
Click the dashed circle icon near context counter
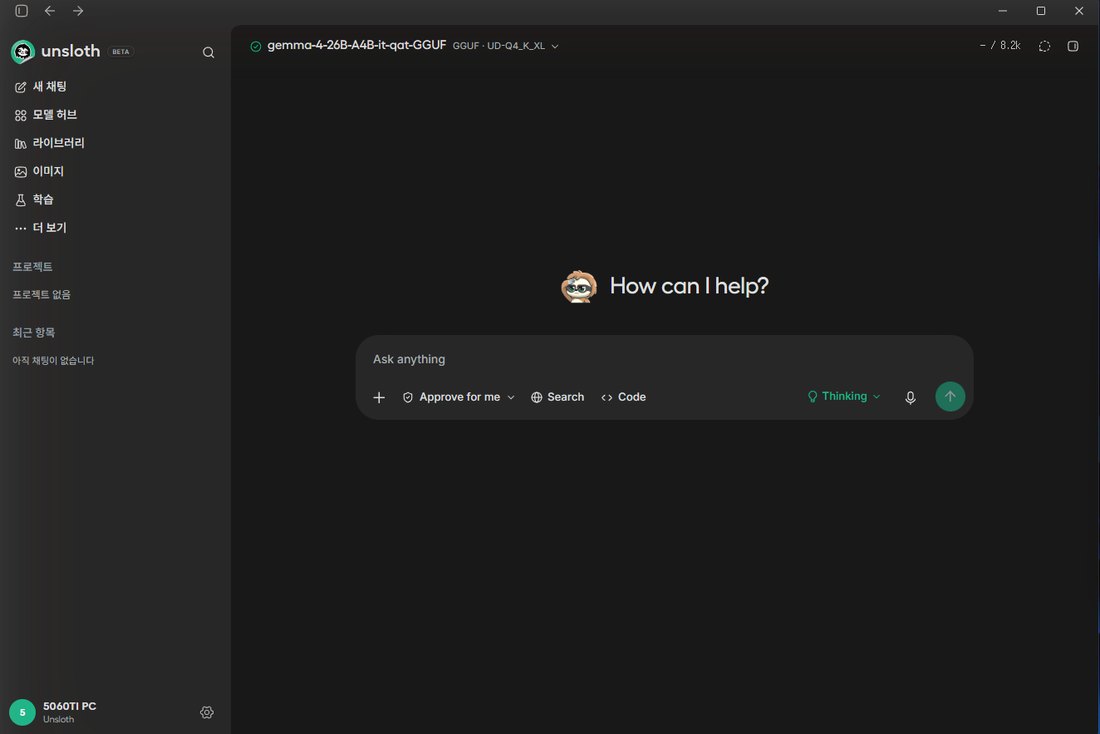pos(1045,46)
